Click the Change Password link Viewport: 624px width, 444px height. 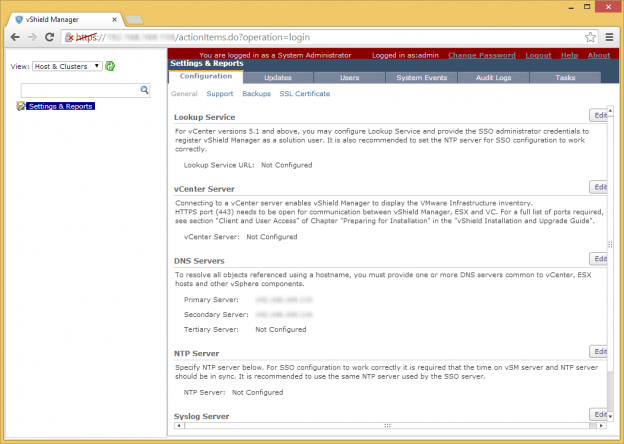pyautogui.click(x=483, y=55)
